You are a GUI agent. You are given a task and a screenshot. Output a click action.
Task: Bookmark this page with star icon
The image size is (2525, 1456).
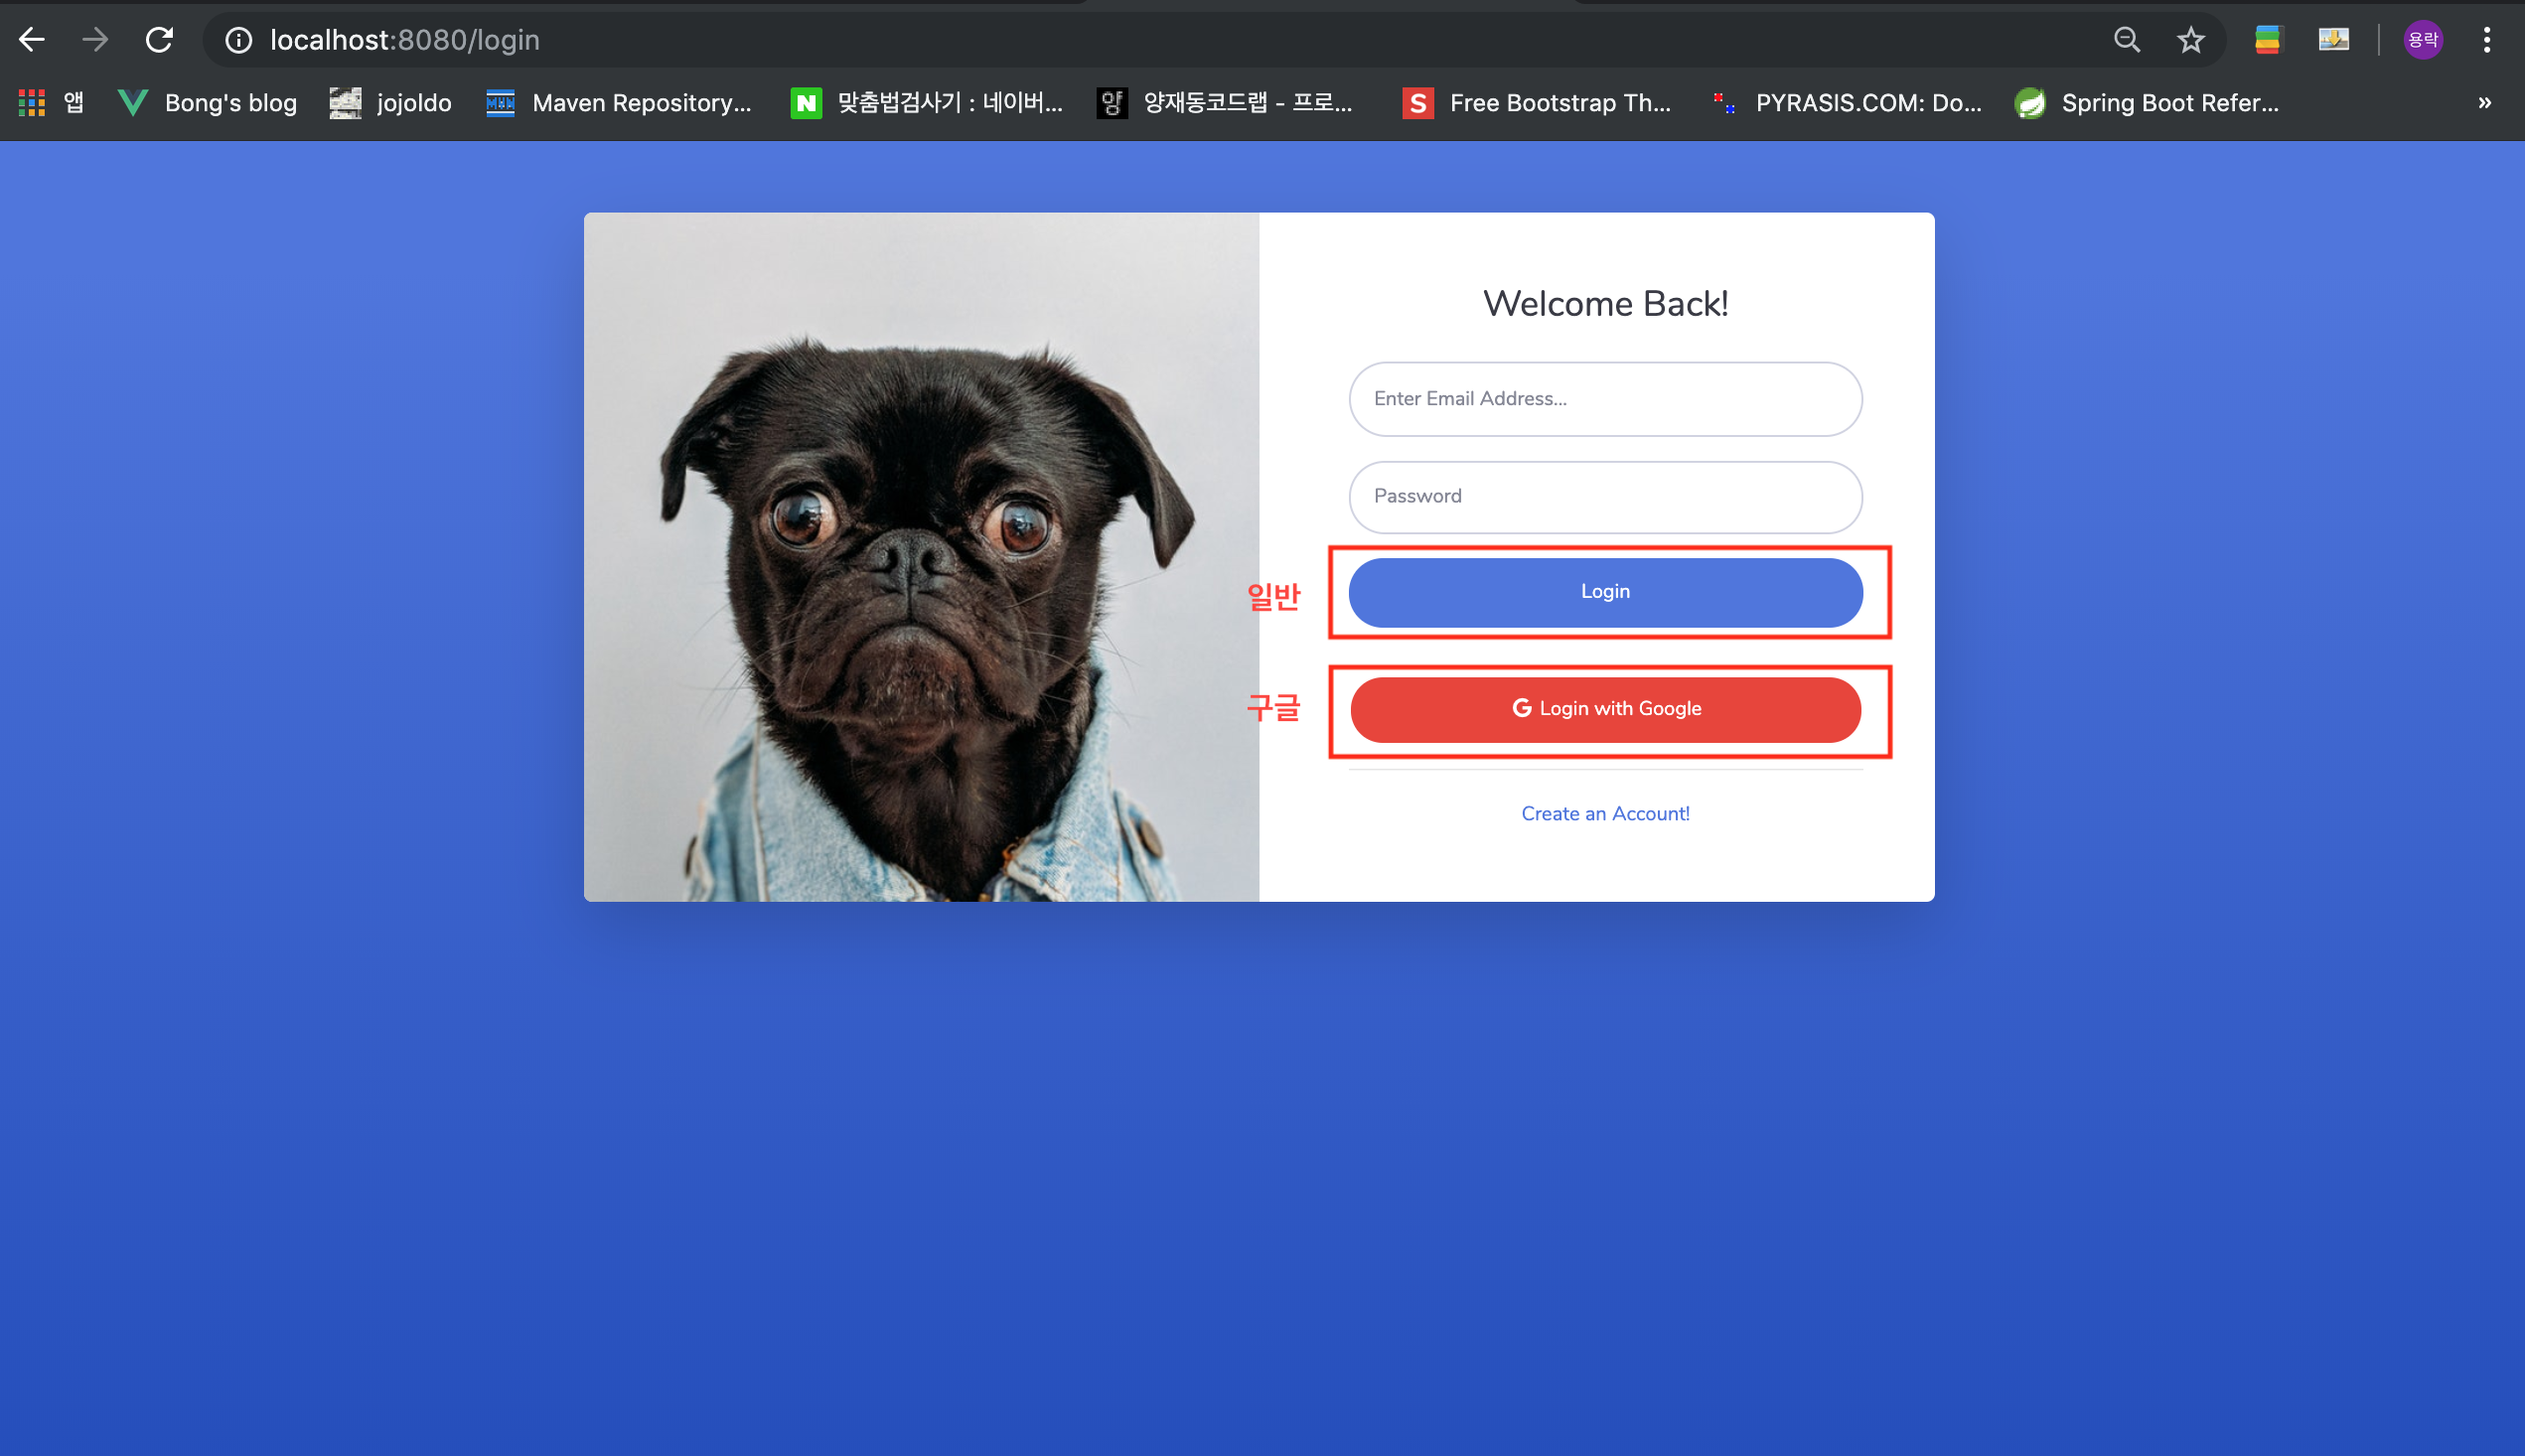[x=2190, y=40]
